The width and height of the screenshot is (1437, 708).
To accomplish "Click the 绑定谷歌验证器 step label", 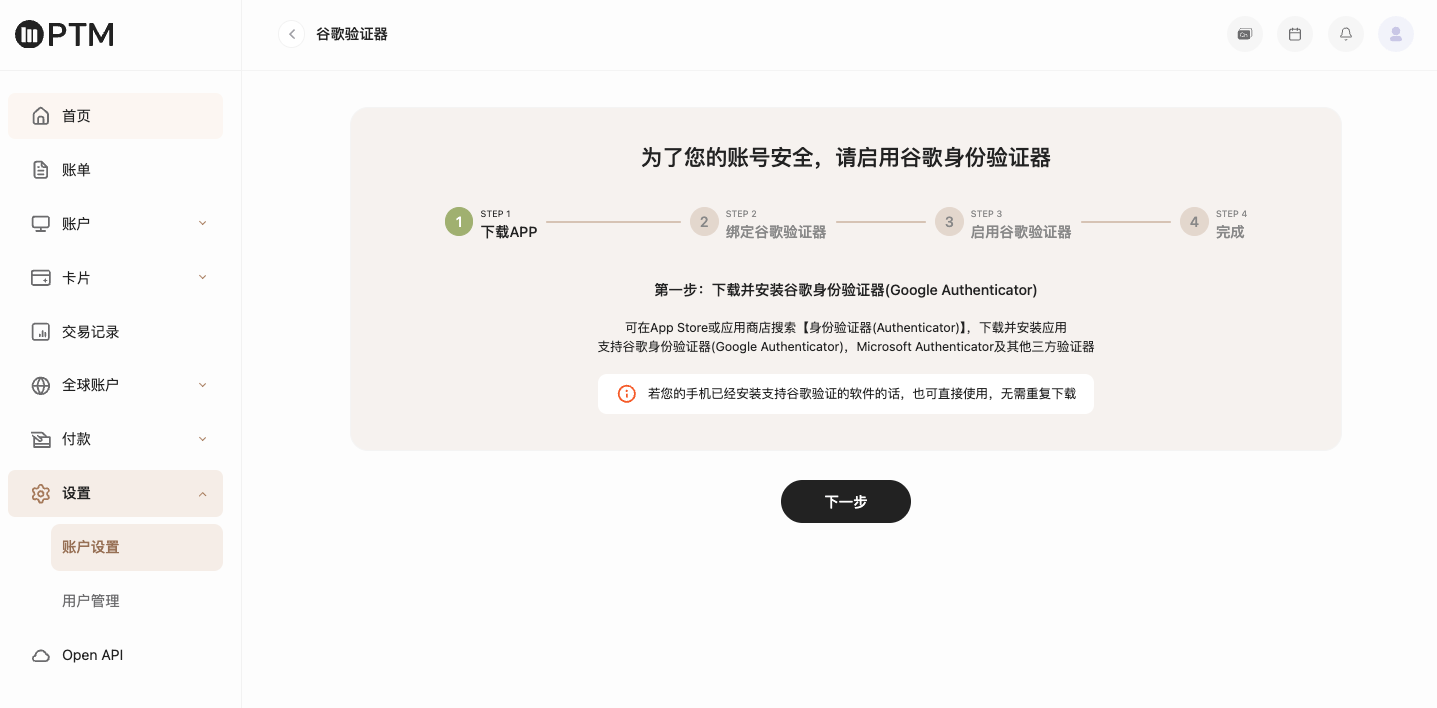I will (x=776, y=232).
